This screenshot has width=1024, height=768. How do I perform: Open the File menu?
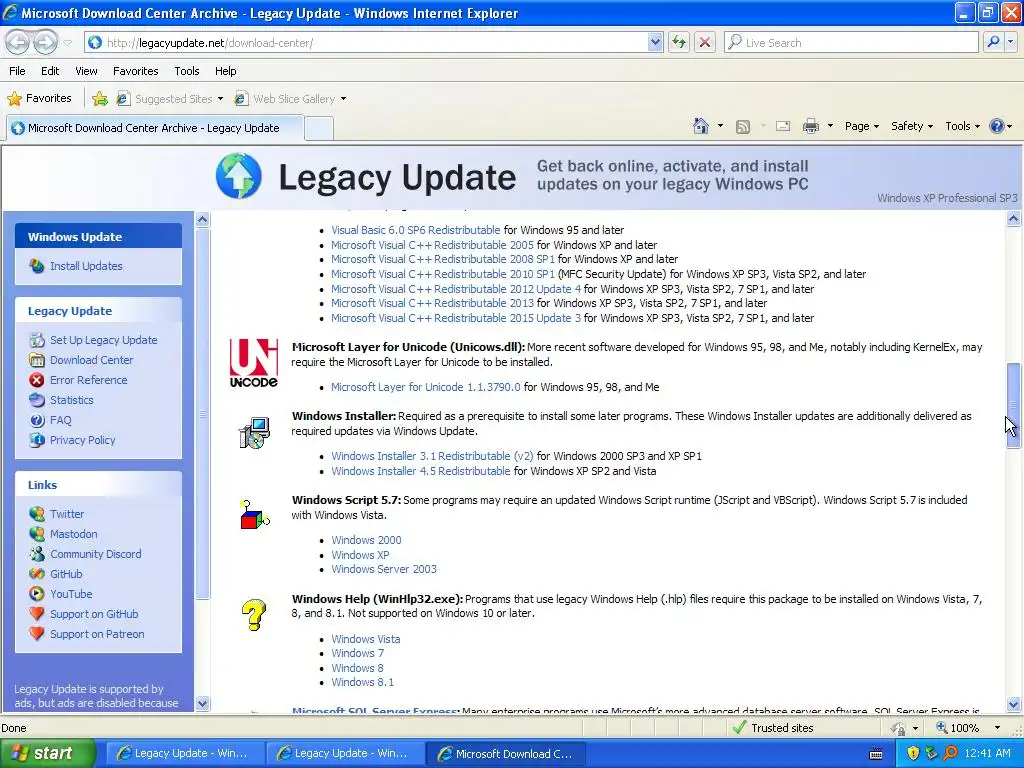coord(17,71)
